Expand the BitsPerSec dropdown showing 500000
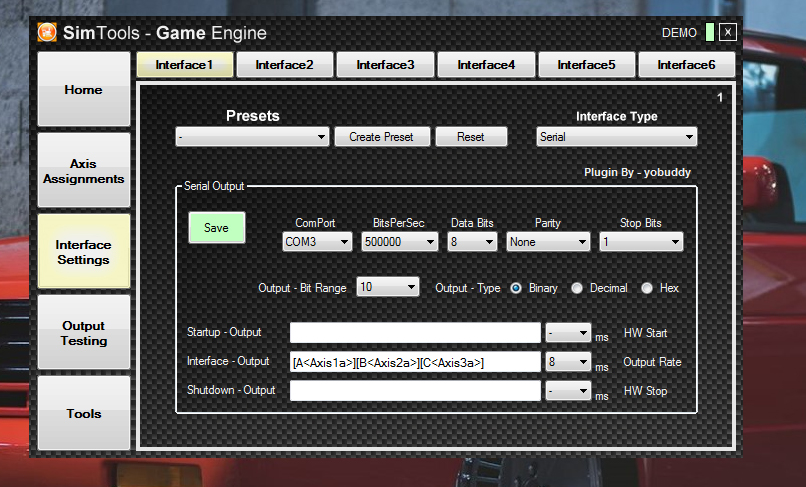Image resolution: width=806 pixels, height=487 pixels. click(399, 242)
